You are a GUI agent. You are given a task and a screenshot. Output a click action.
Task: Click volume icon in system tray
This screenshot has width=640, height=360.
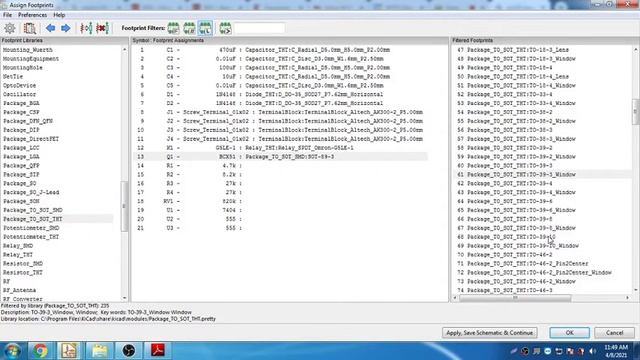click(x=593, y=351)
